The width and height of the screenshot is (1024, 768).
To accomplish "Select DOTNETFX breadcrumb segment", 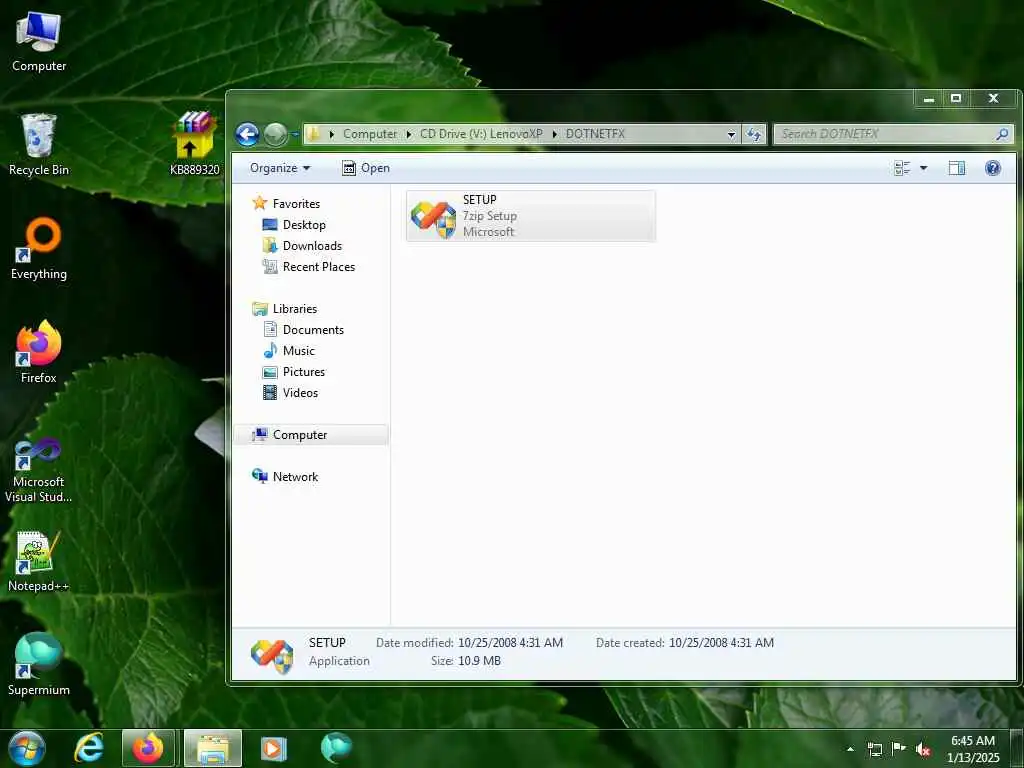I will pos(595,134).
